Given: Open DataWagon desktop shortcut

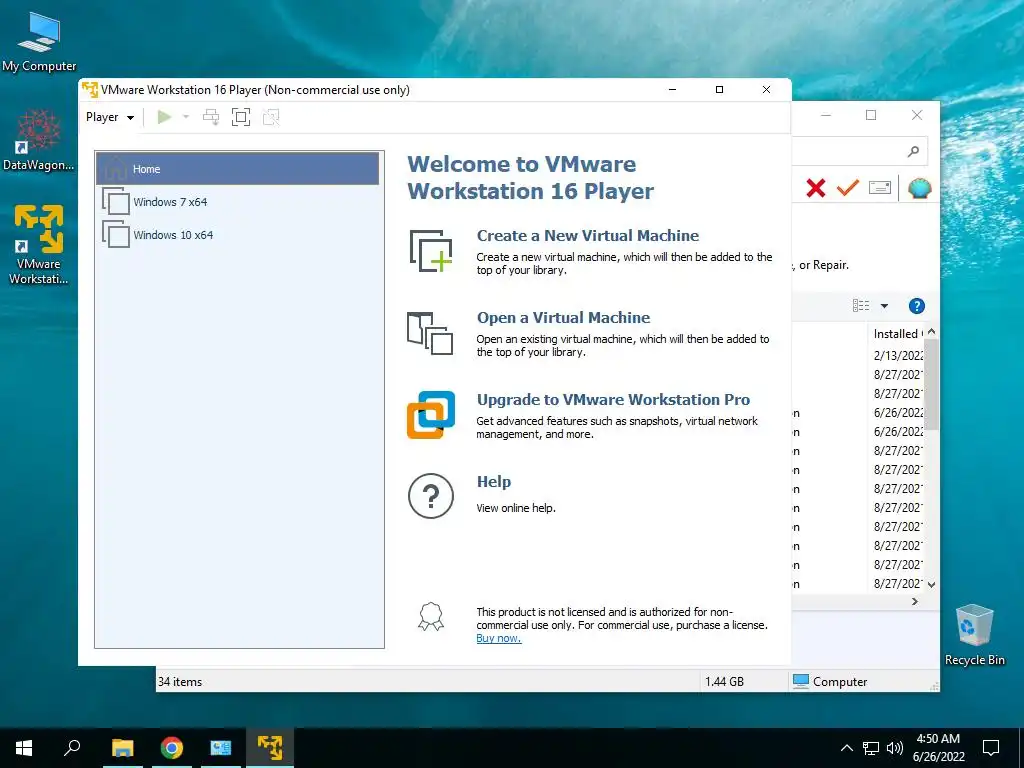Looking at the screenshot, I should pos(39,141).
